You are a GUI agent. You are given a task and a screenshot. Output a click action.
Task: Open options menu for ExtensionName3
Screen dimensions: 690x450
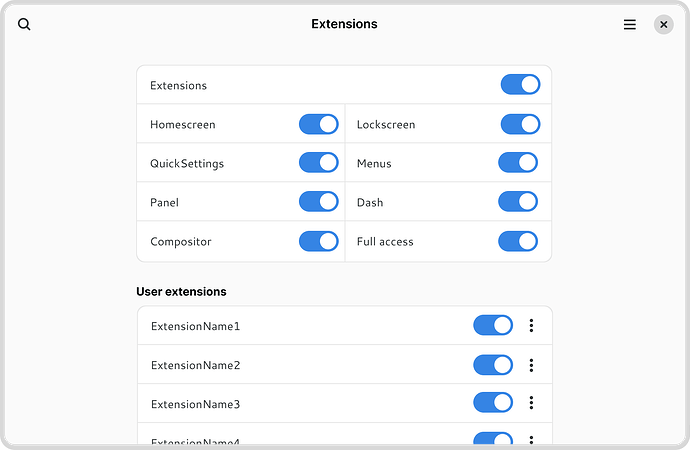(x=531, y=403)
